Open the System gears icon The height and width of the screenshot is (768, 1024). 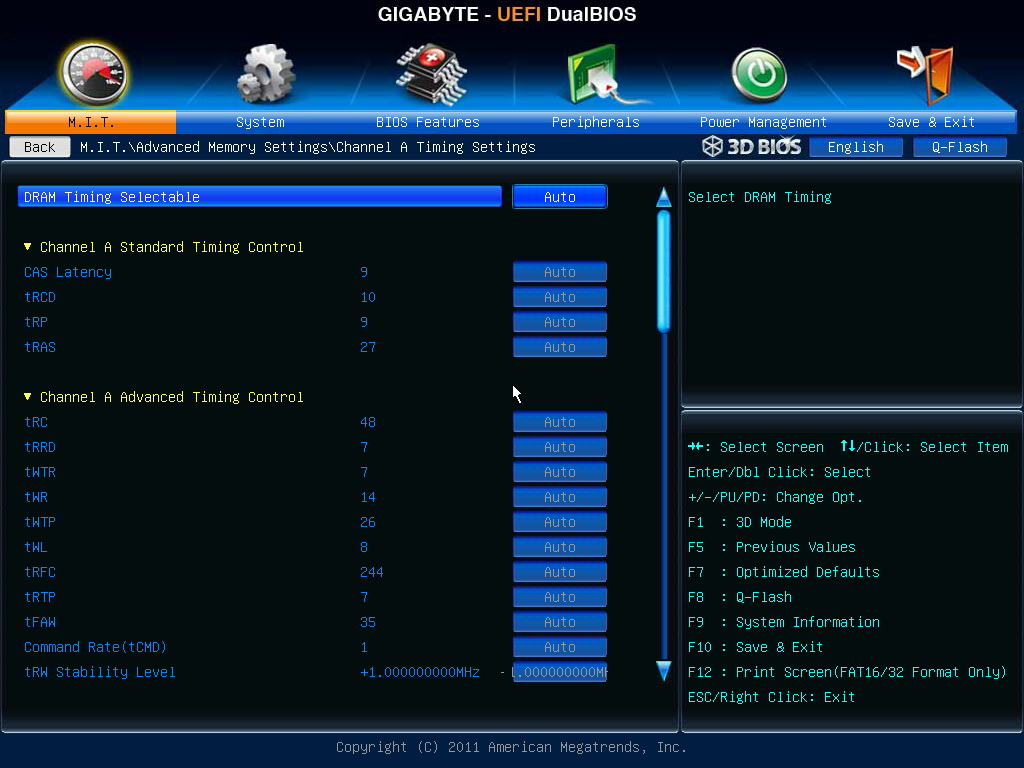click(265, 74)
